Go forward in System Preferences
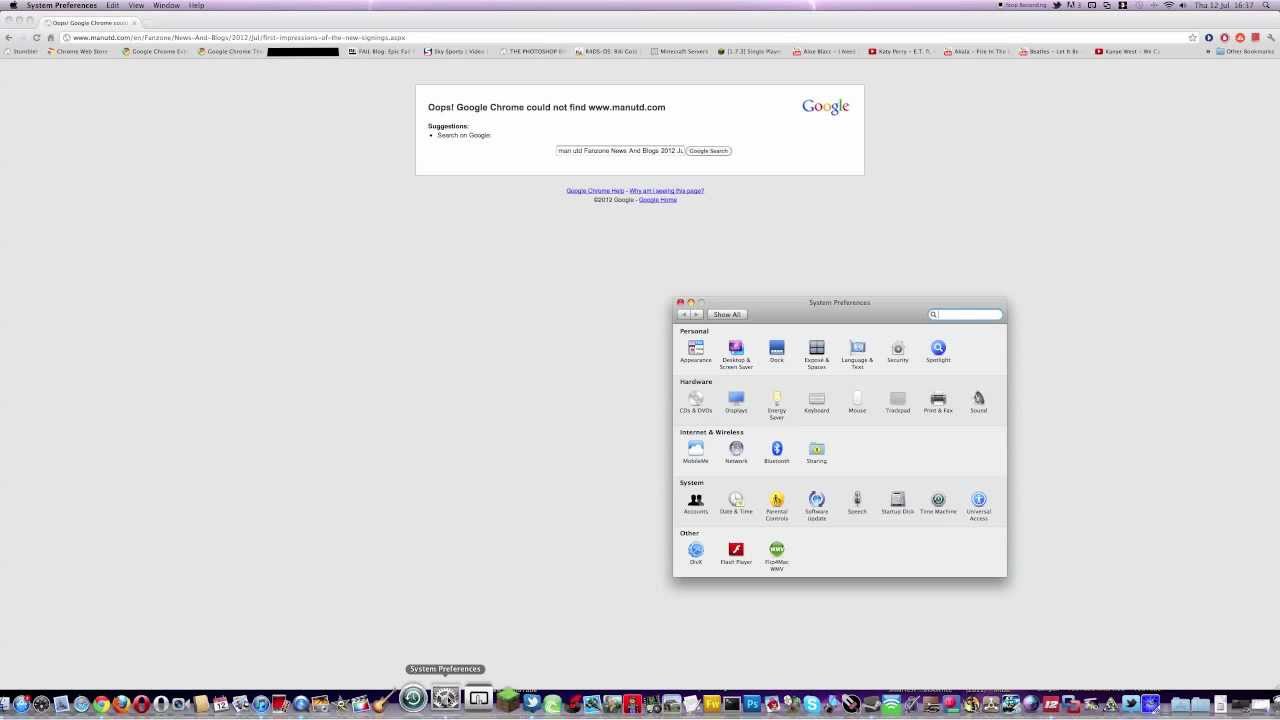Screen dimensions: 1280x720 [x=696, y=314]
